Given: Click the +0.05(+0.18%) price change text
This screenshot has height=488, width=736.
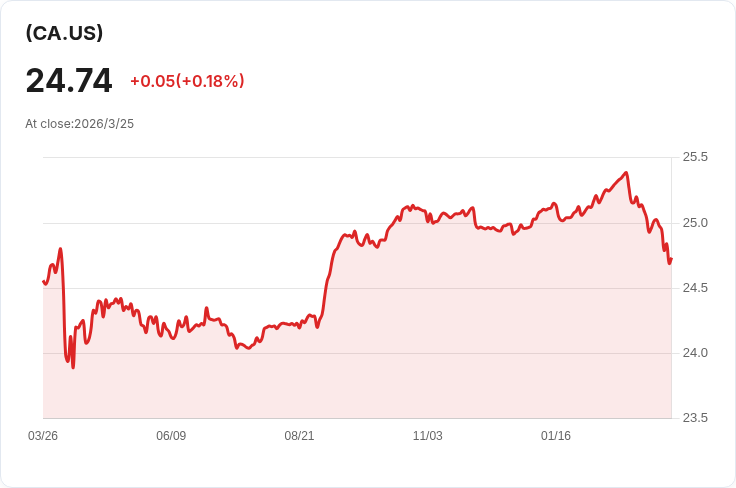Looking at the screenshot, I should 187,81.
